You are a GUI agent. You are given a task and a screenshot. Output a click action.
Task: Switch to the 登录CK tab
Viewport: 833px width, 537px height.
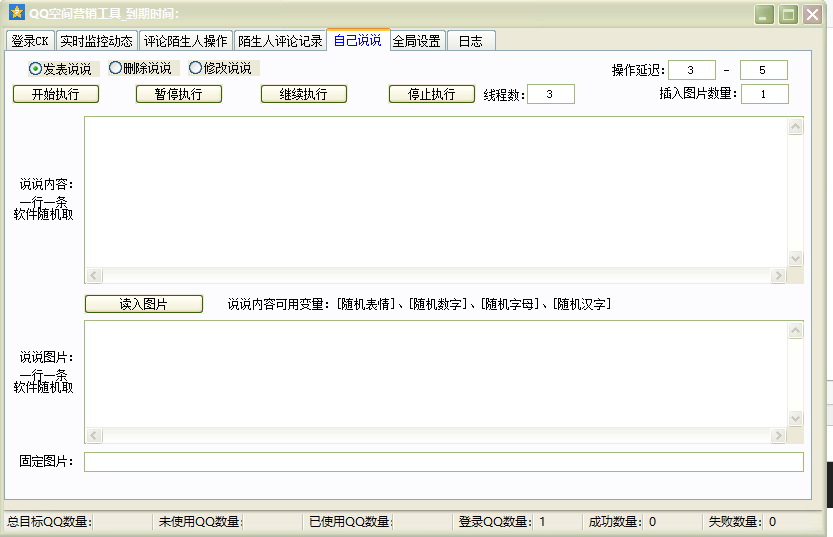[x=30, y=41]
